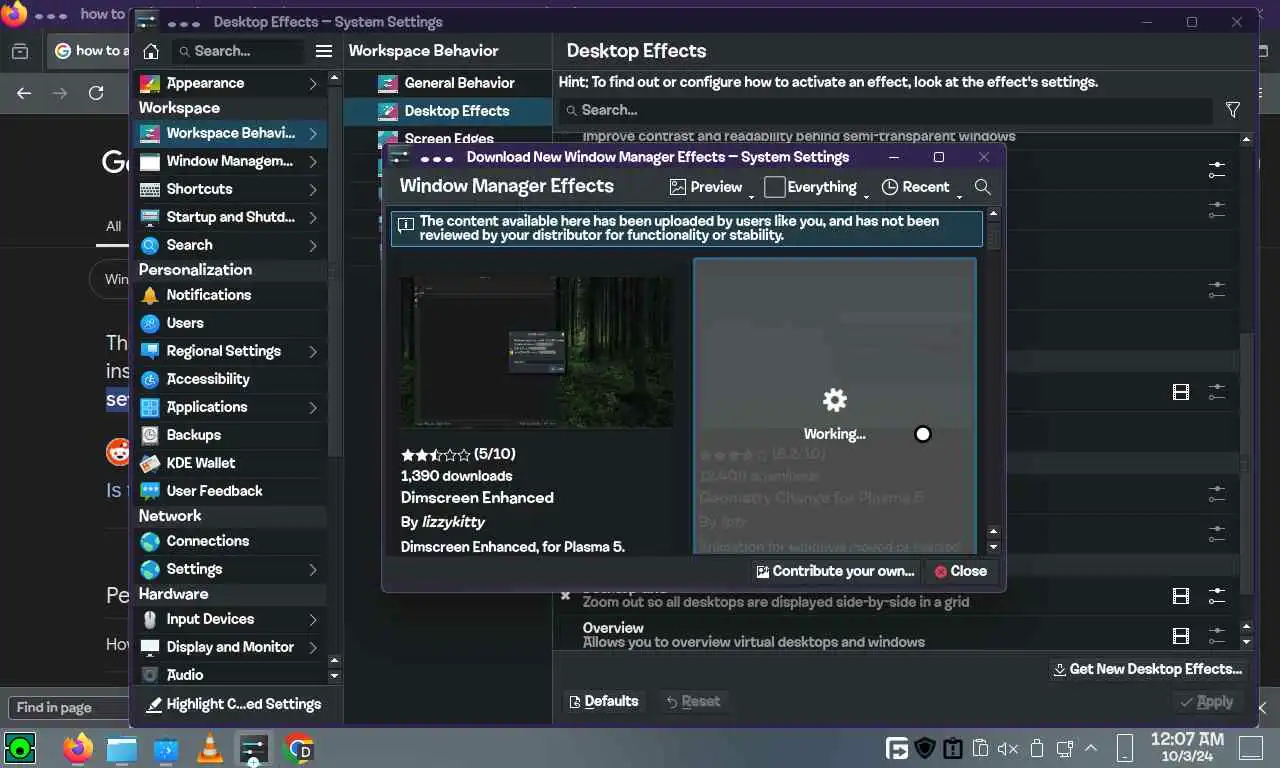Image resolution: width=1280 pixels, height=768 pixels.
Task: Open Notifications settings in the sidebar
Action: [230, 295]
